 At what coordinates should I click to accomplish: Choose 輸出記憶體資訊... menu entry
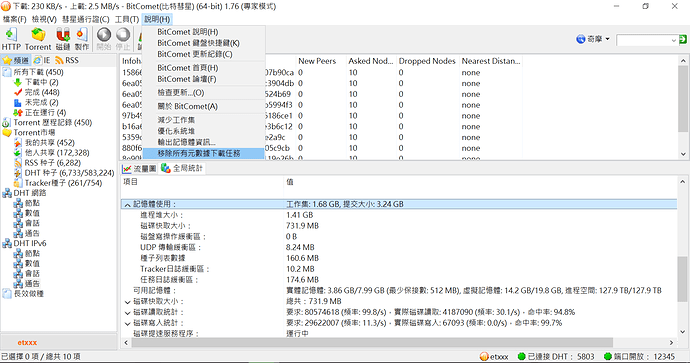204,142
